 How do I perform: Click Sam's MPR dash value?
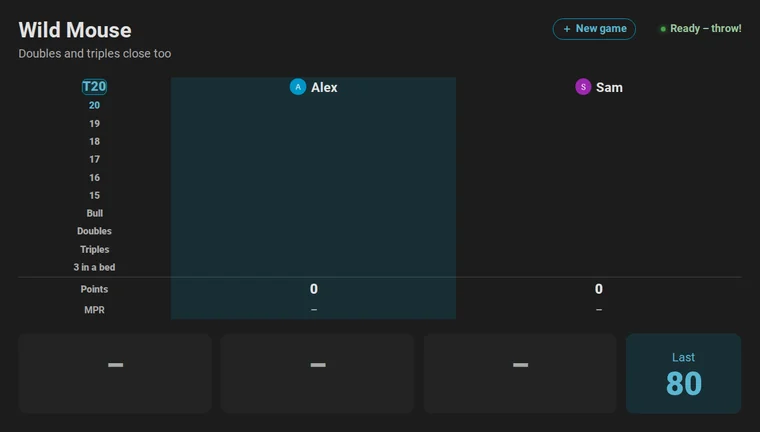point(599,309)
